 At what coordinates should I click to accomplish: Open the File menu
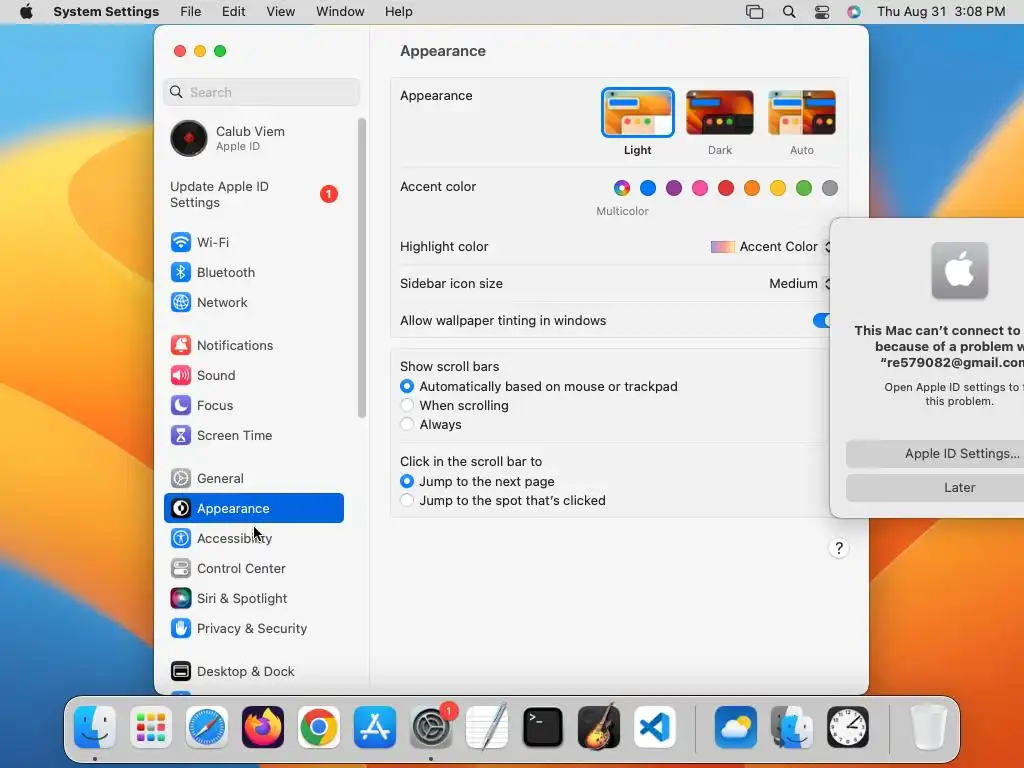pyautogui.click(x=191, y=12)
